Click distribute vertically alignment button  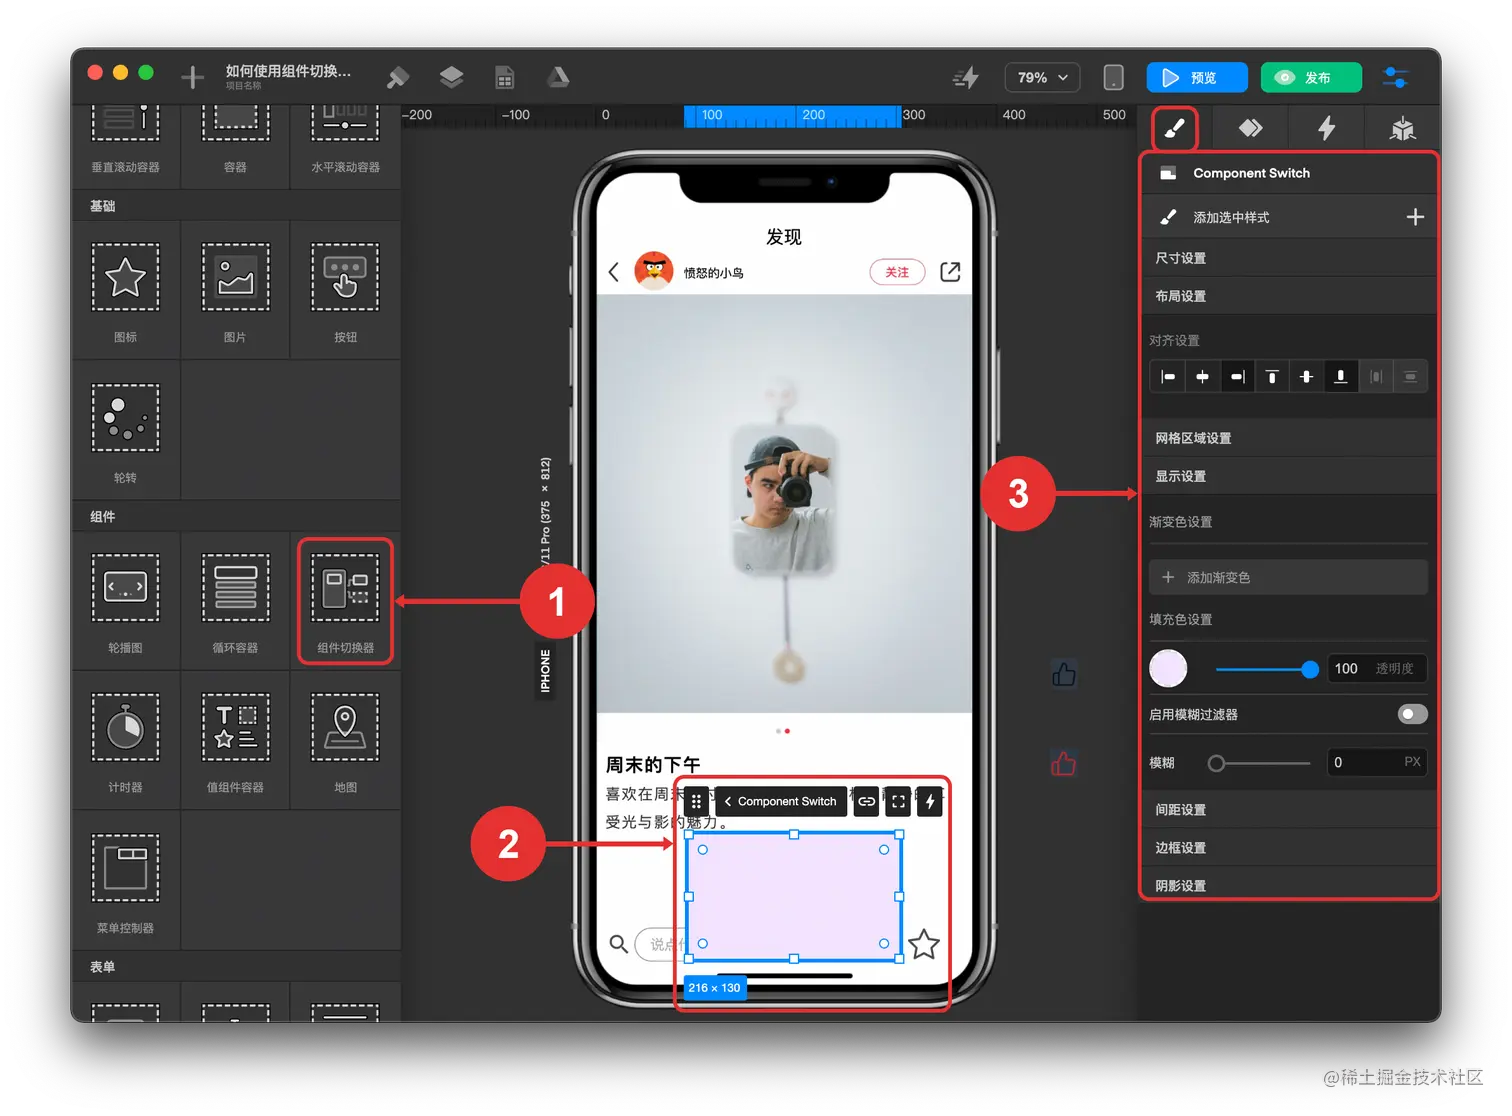[1410, 377]
